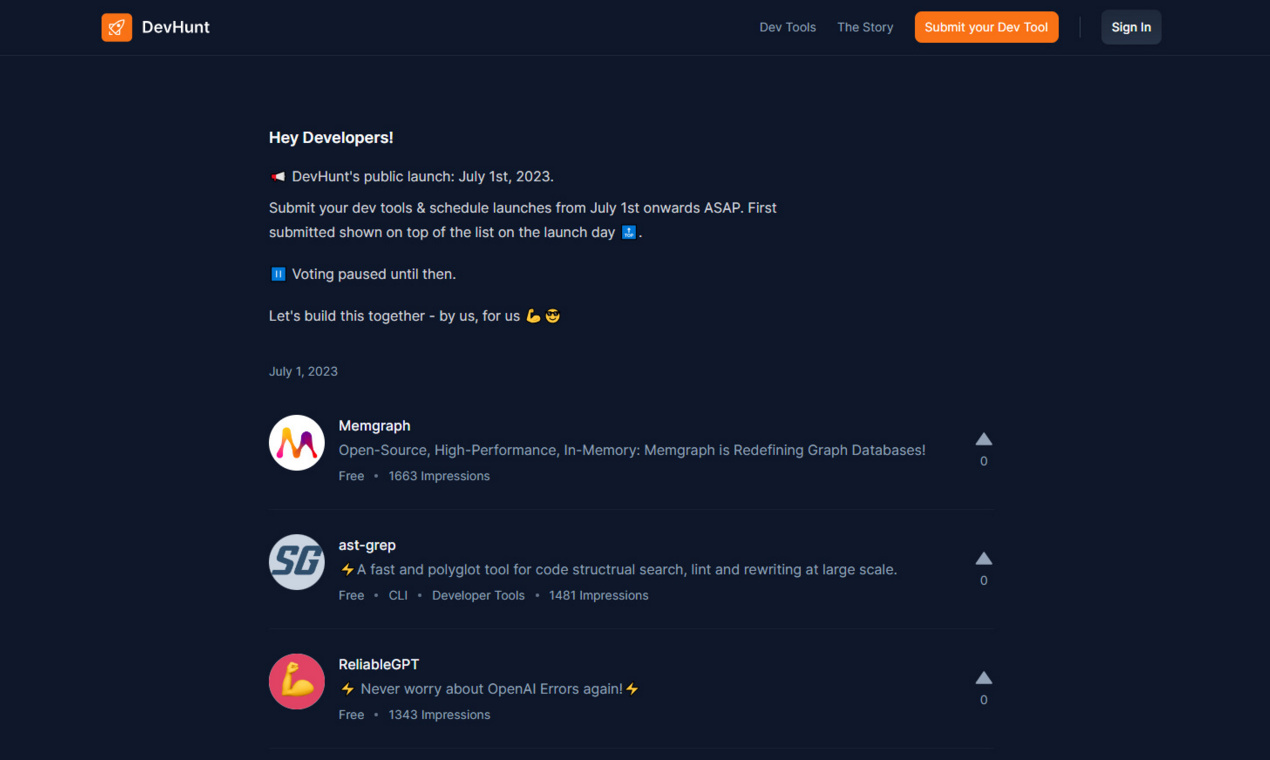Click ast-grep's description text
The image size is (1270, 760).
pos(617,569)
